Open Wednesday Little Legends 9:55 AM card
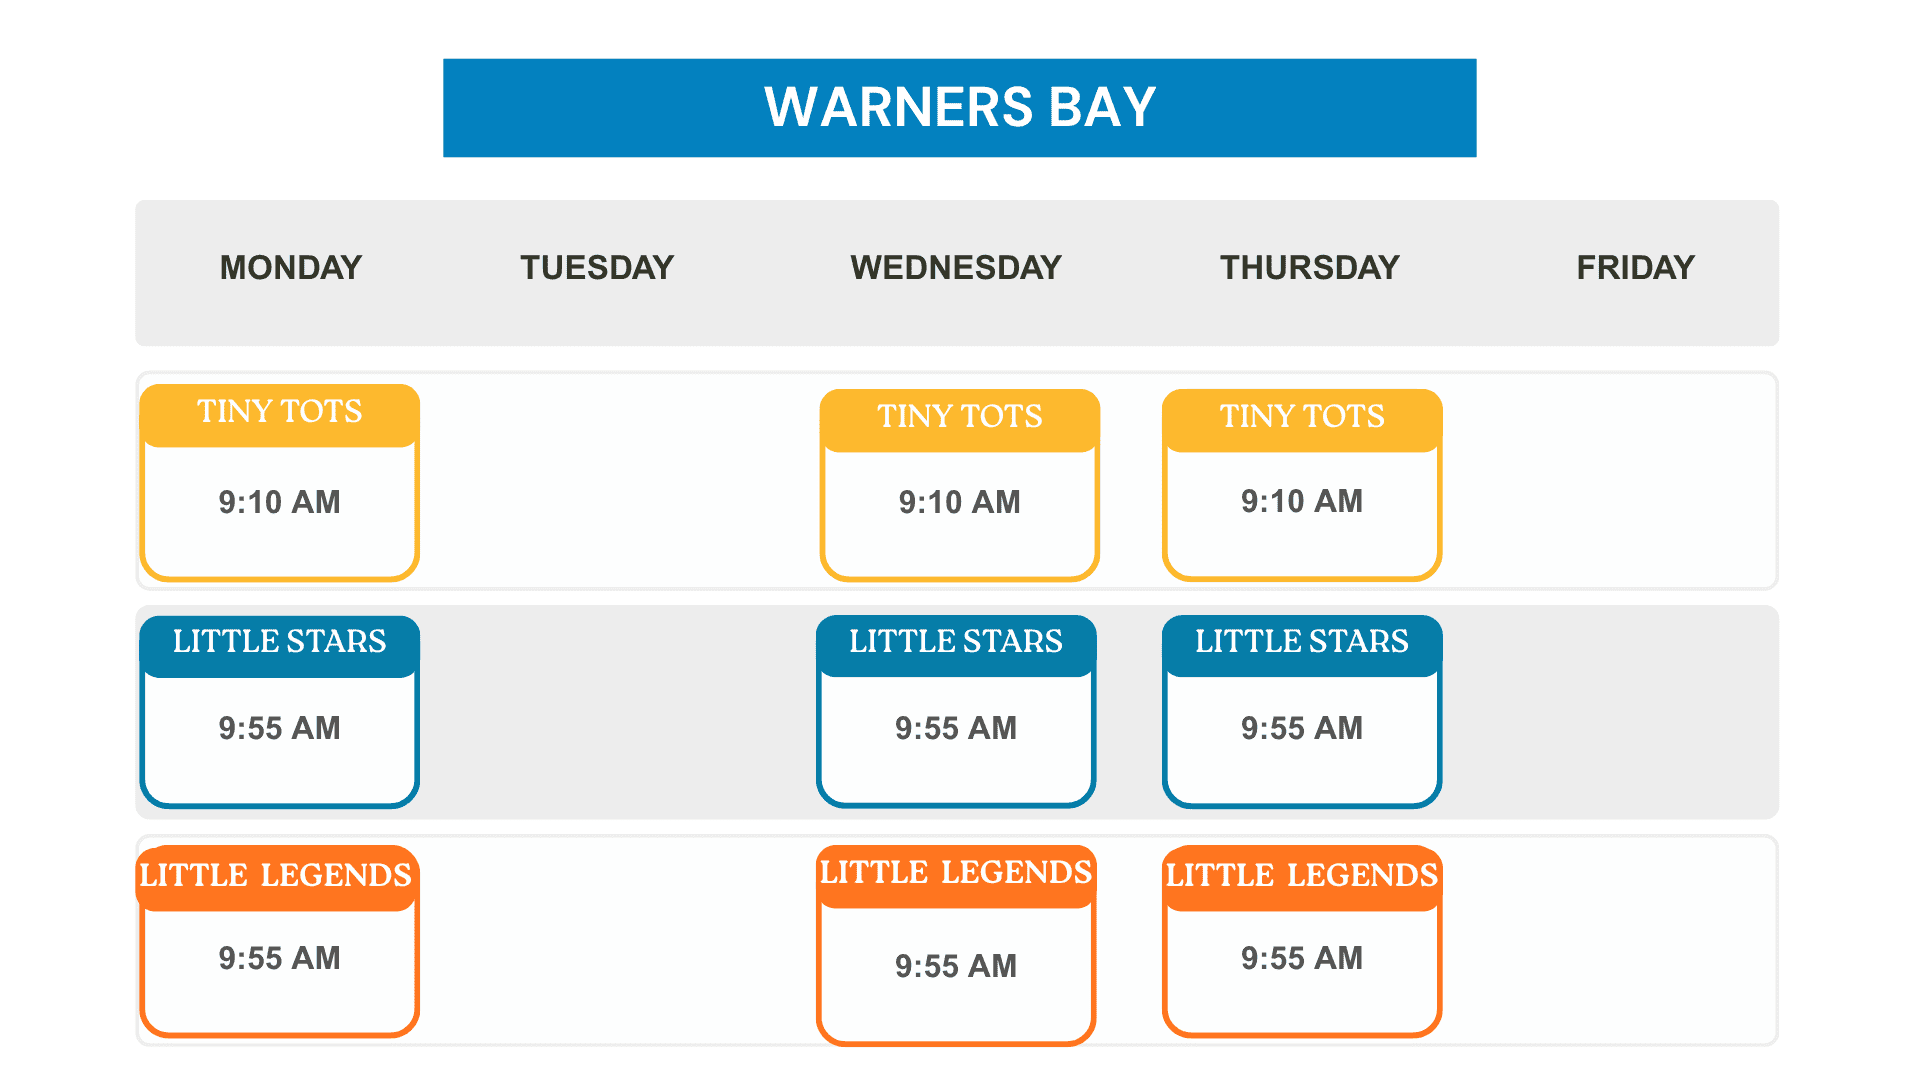 [956, 945]
